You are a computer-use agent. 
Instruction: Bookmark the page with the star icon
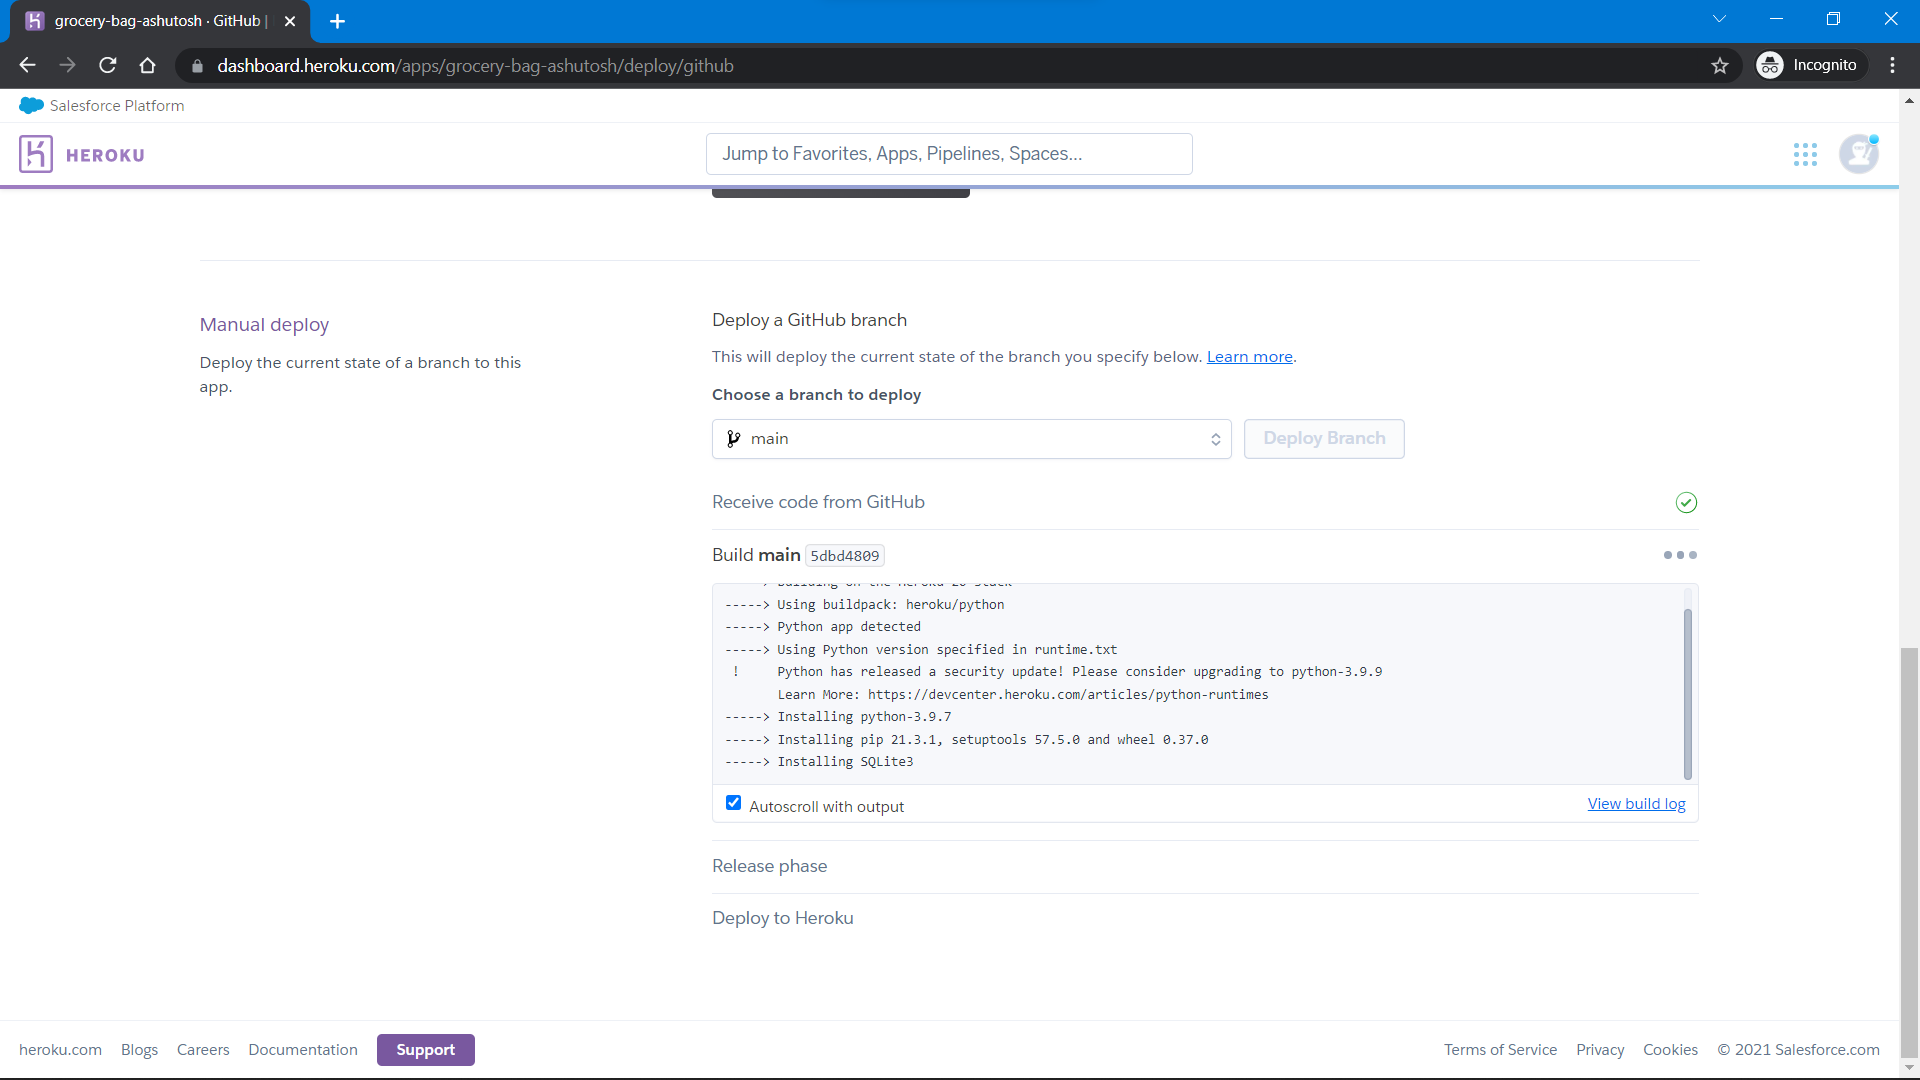pyautogui.click(x=1720, y=66)
